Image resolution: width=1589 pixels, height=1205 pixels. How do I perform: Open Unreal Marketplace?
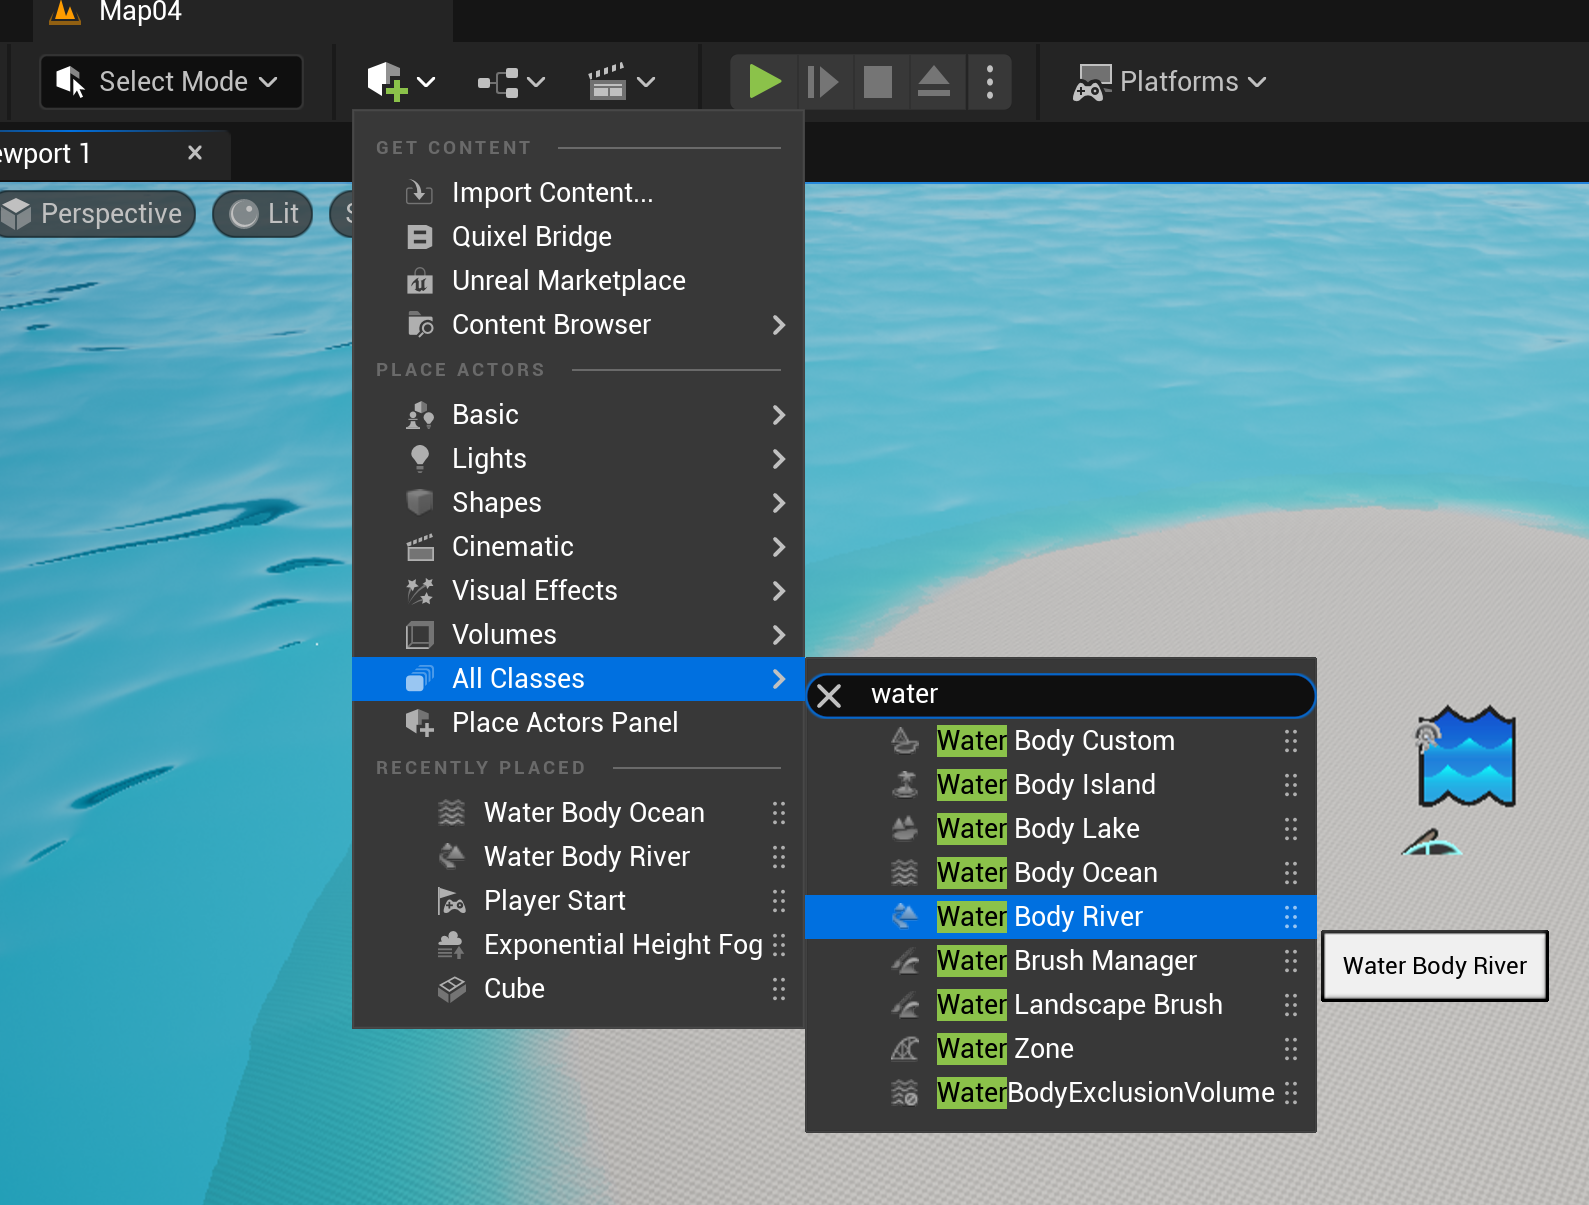[x=578, y=280]
